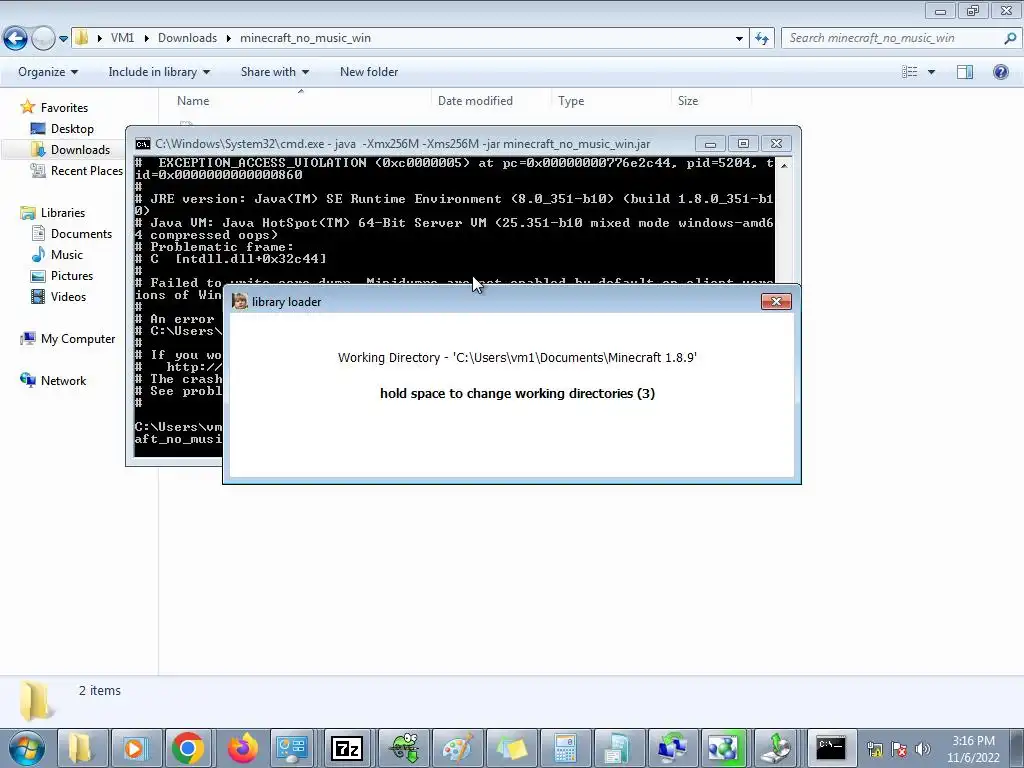
Task: Open Explorer help
Action: point(1000,72)
